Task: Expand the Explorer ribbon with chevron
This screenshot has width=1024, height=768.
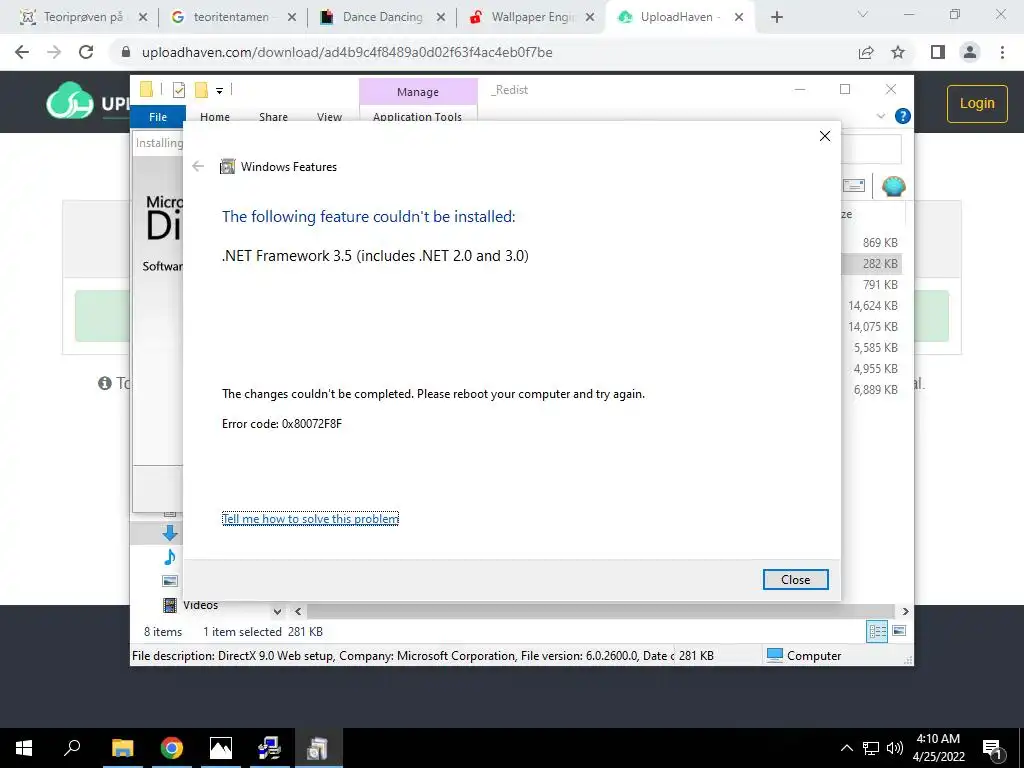Action: coord(880,116)
